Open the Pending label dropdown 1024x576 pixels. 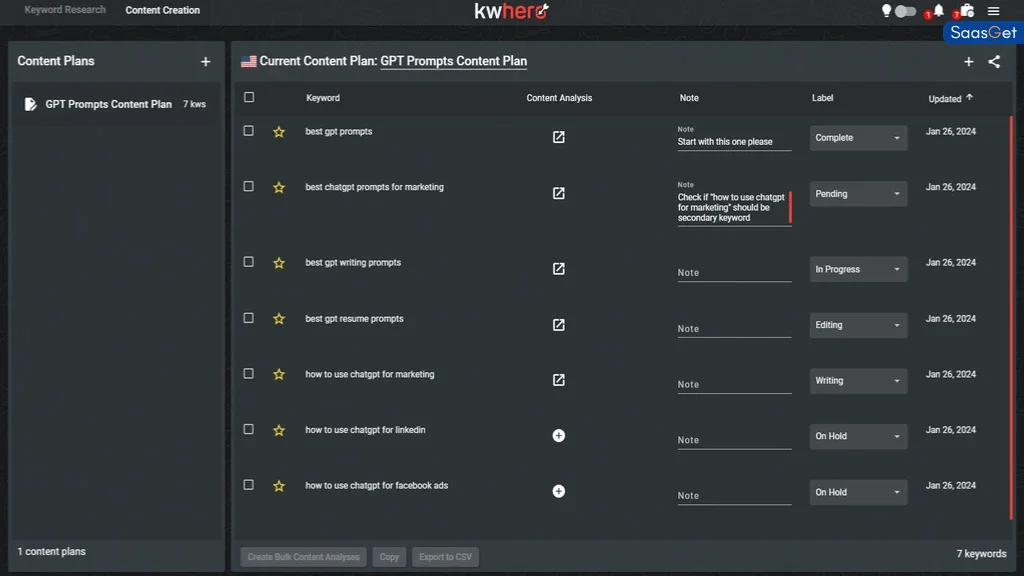858,194
